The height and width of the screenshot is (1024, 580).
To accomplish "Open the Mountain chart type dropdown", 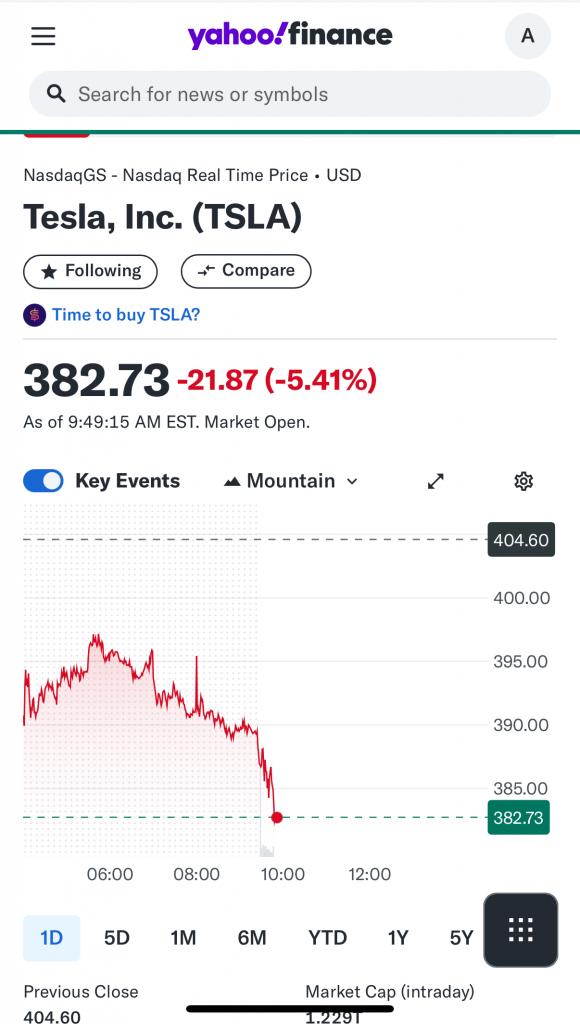I will coord(291,481).
